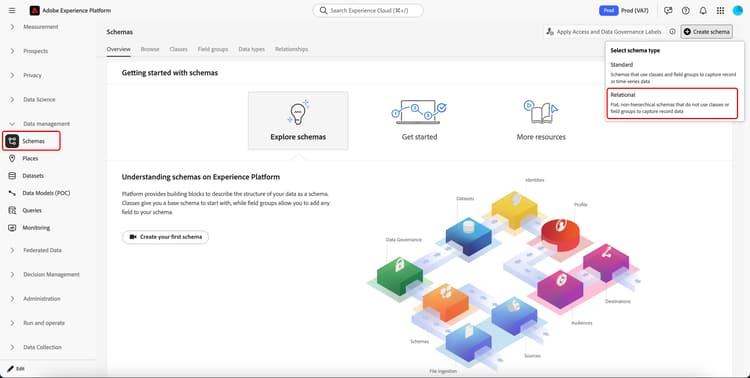Open Queries in the sidebar
750x378 pixels.
32,211
